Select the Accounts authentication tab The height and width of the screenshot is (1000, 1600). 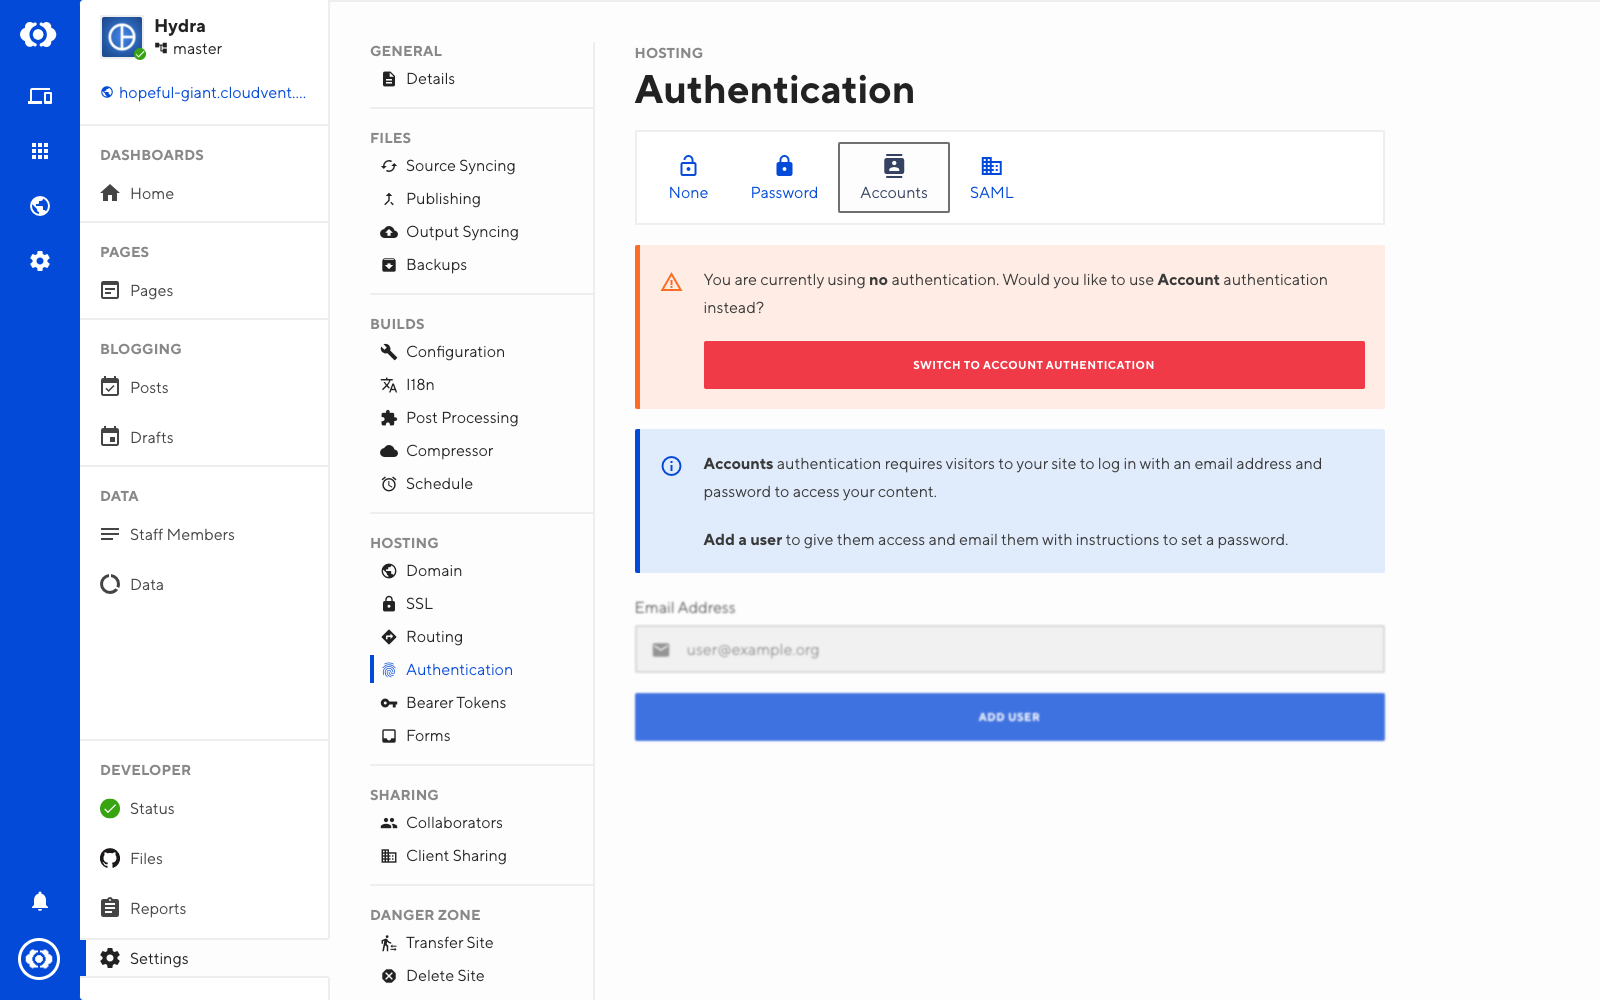pyautogui.click(x=894, y=178)
